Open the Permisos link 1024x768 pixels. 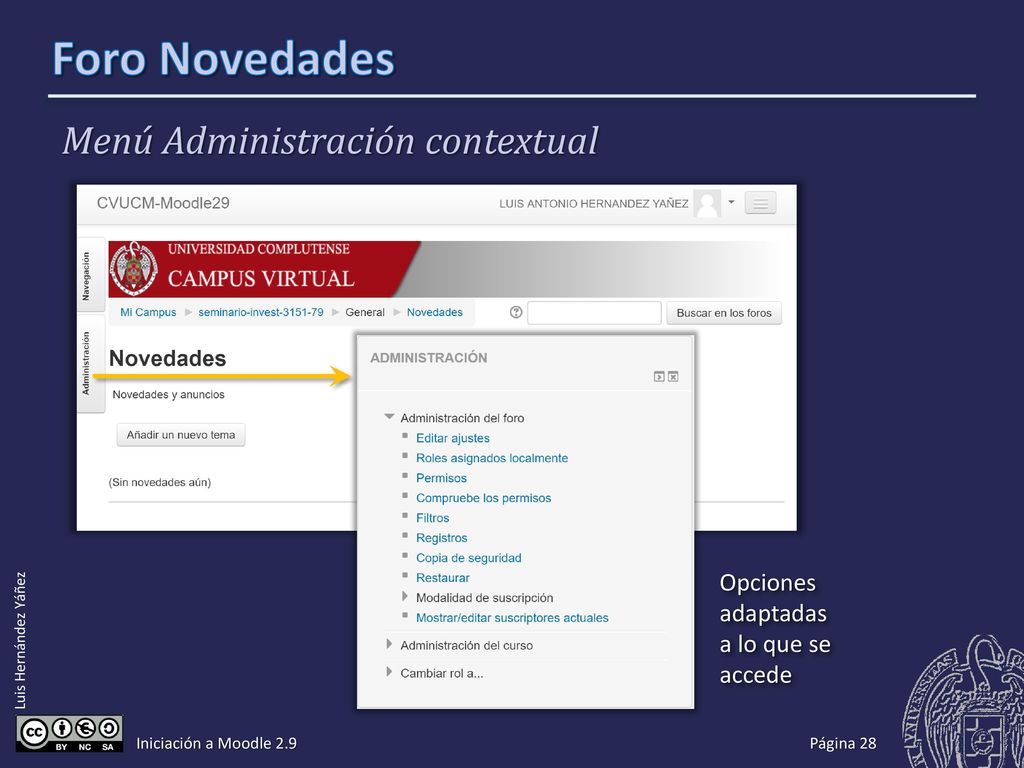click(441, 478)
